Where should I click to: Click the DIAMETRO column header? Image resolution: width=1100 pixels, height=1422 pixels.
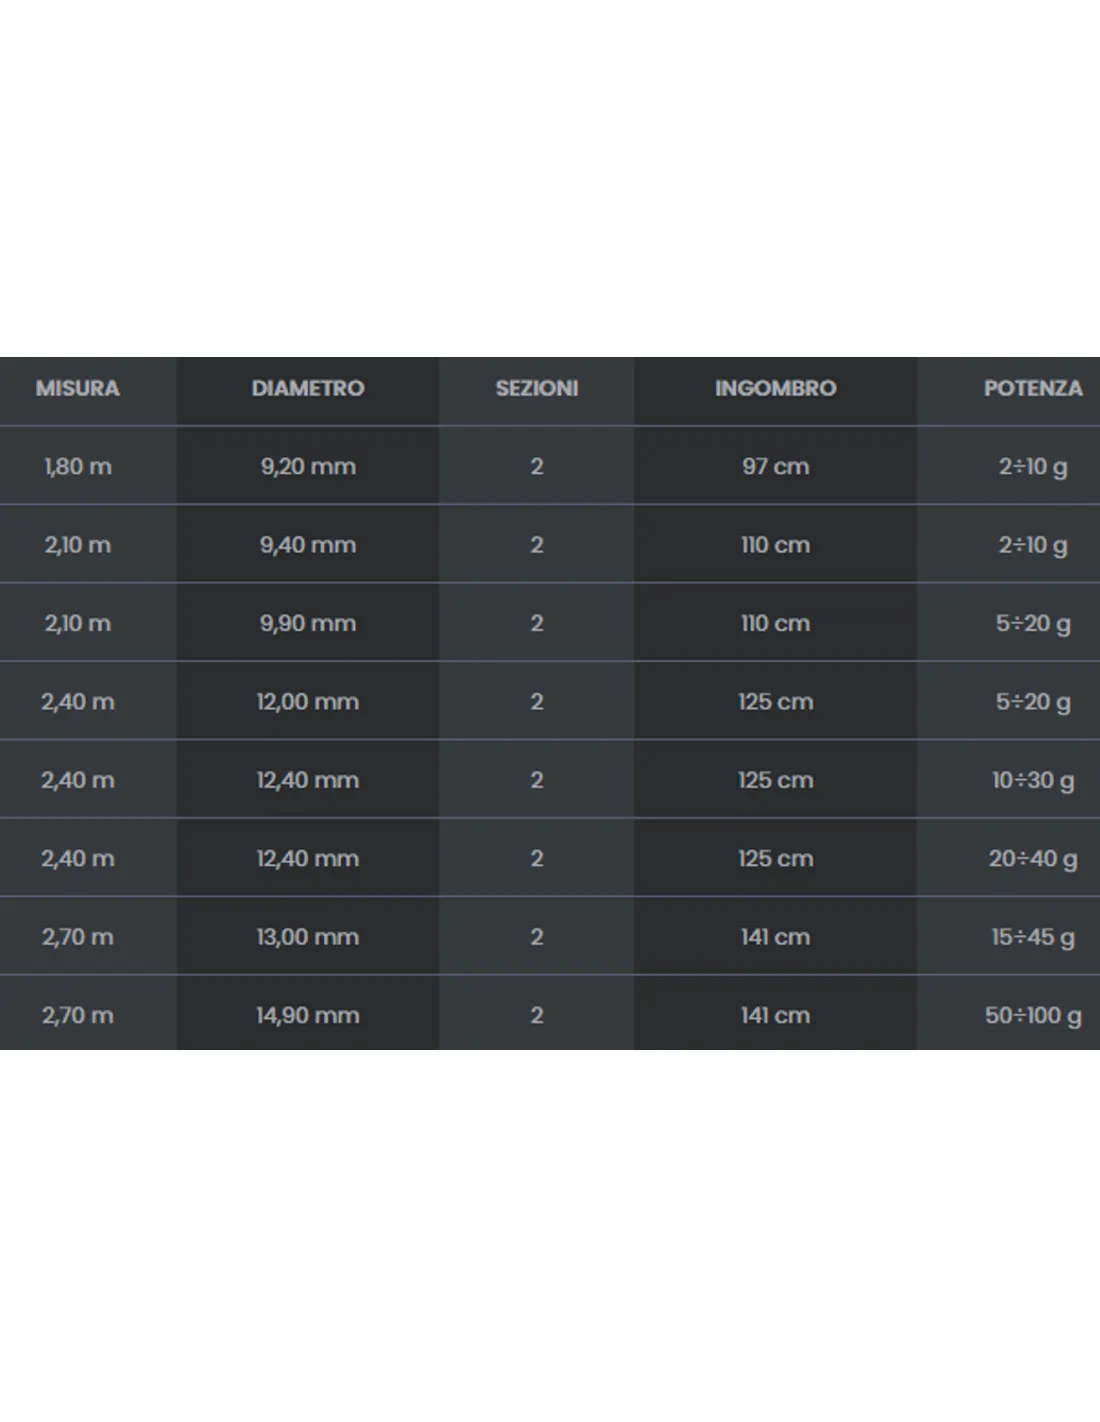308,388
